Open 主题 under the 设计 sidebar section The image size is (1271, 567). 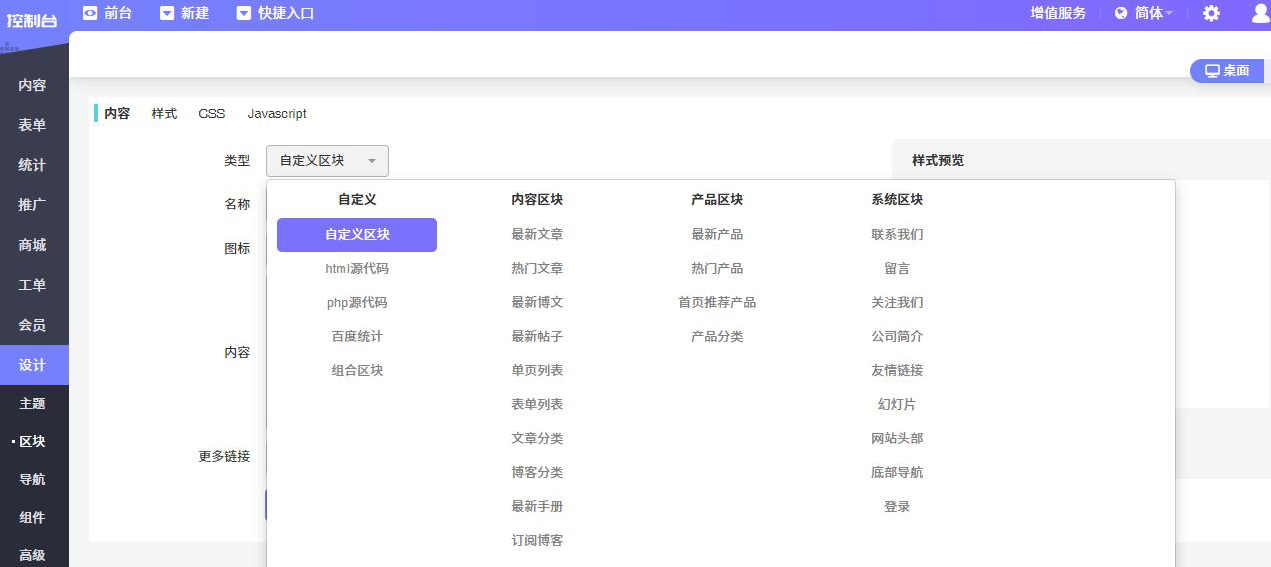click(32, 404)
